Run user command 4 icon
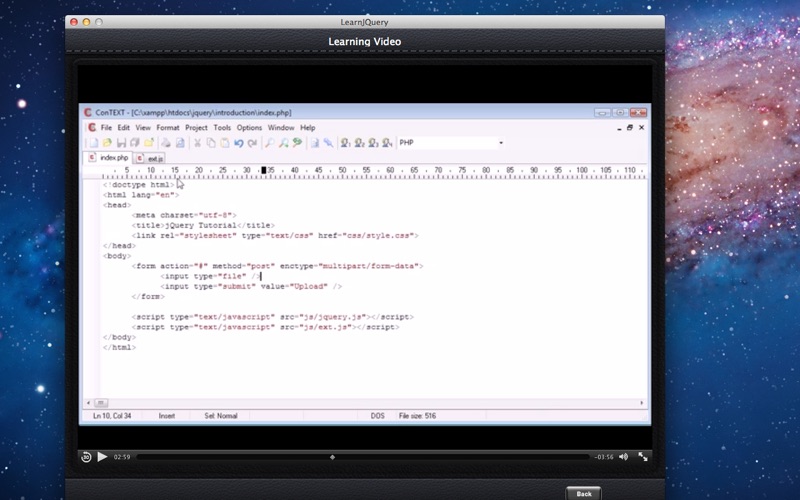Image resolution: width=800 pixels, height=500 pixels. coord(387,143)
